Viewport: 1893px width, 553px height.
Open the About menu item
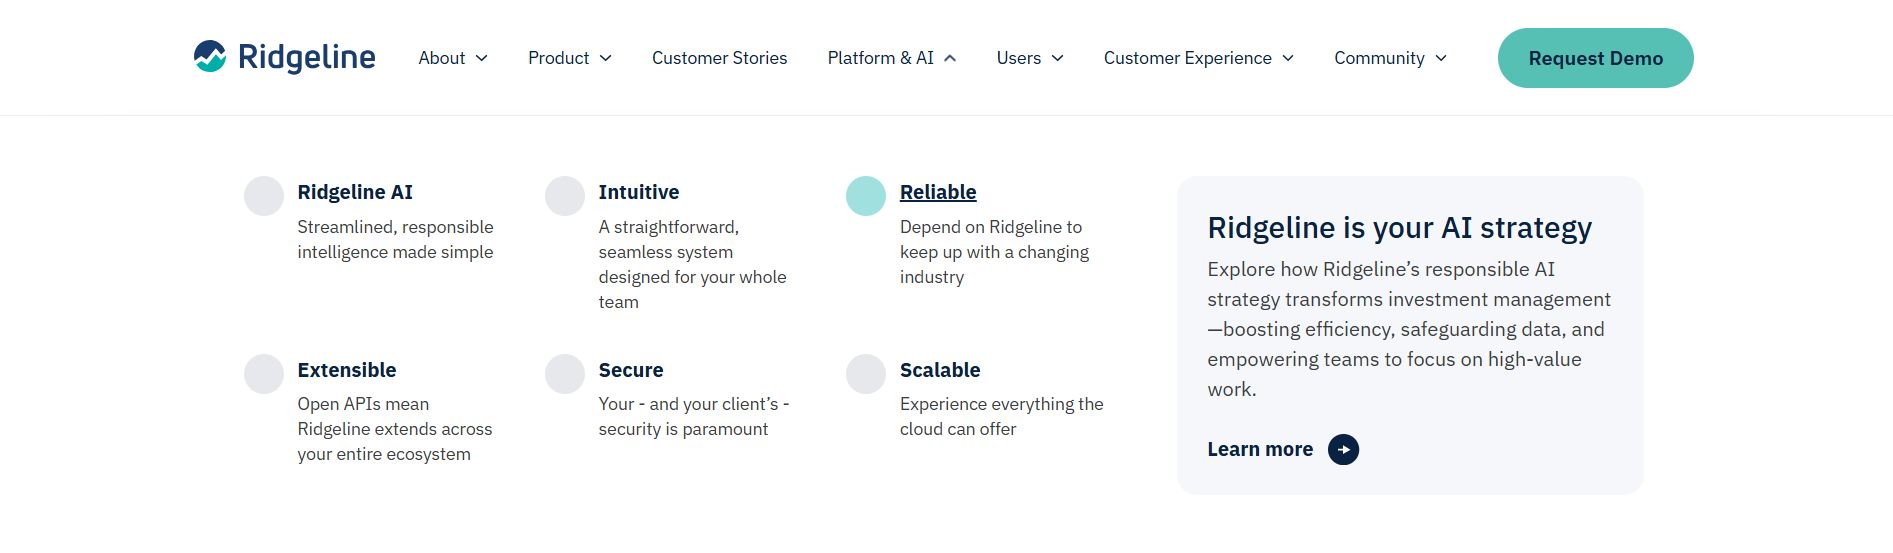pyautogui.click(x=442, y=58)
